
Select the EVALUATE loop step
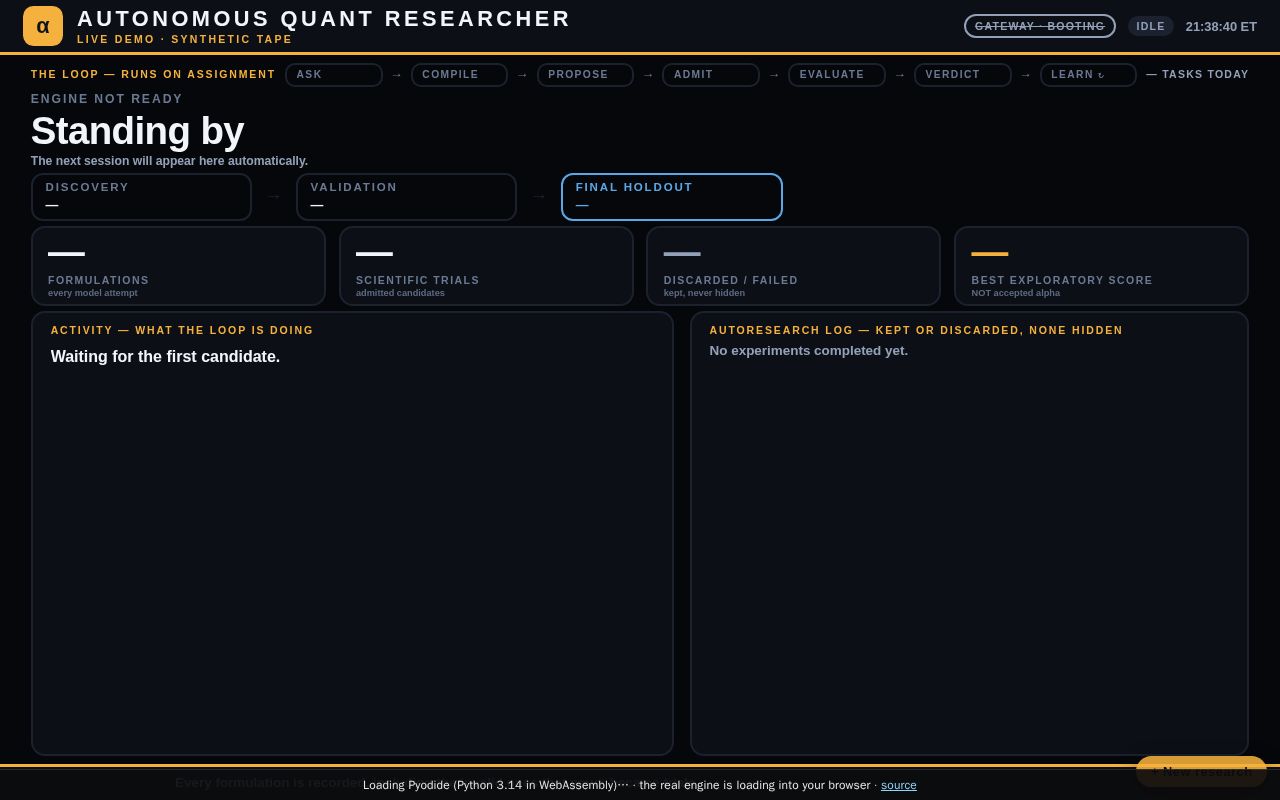(x=837, y=75)
